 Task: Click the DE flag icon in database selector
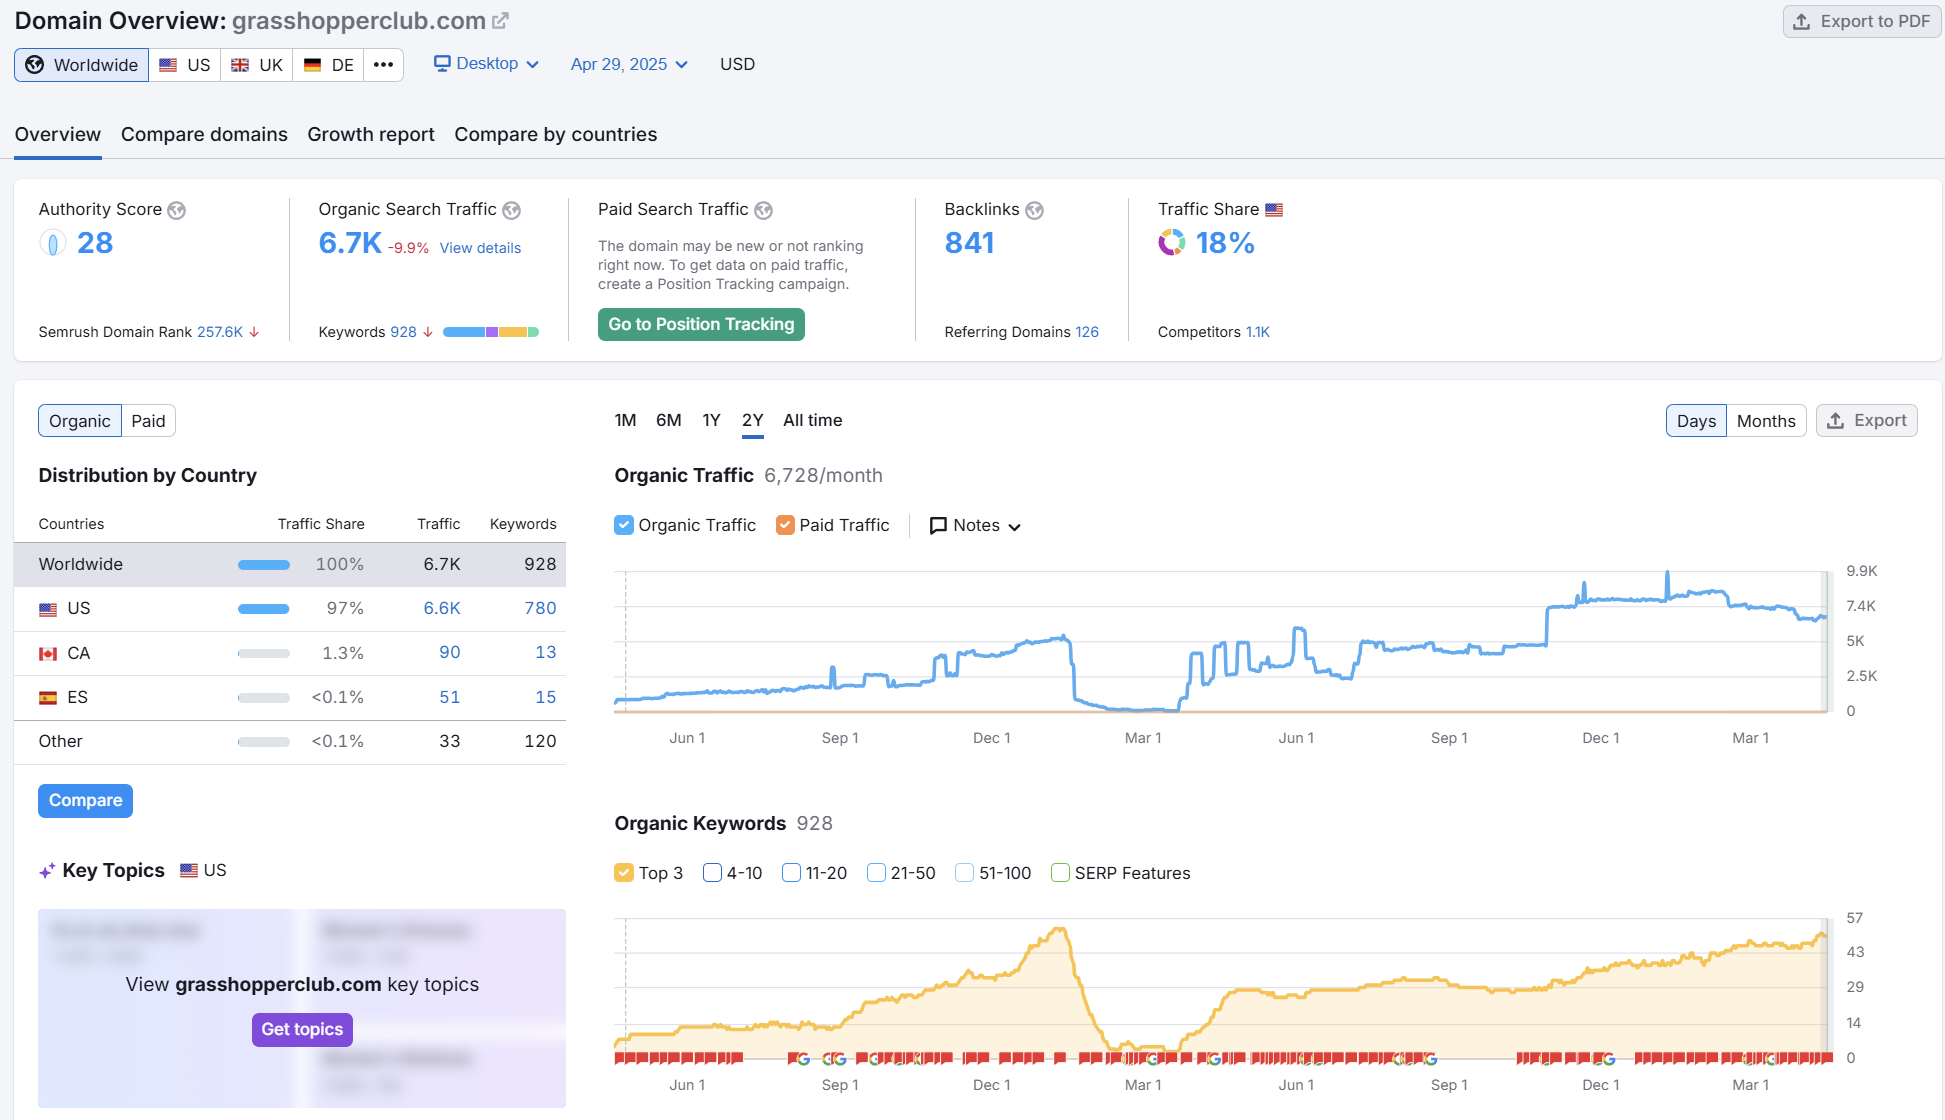(x=312, y=65)
